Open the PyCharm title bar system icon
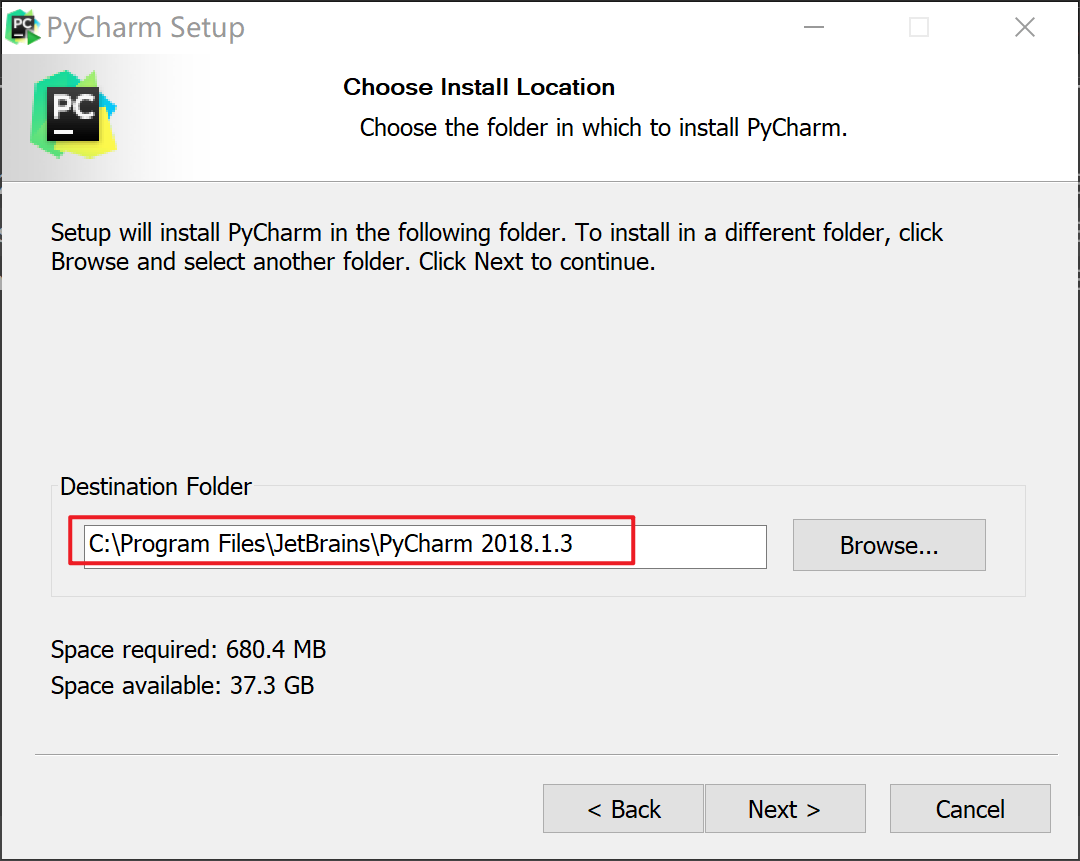Image resolution: width=1080 pixels, height=861 pixels. click(22, 28)
